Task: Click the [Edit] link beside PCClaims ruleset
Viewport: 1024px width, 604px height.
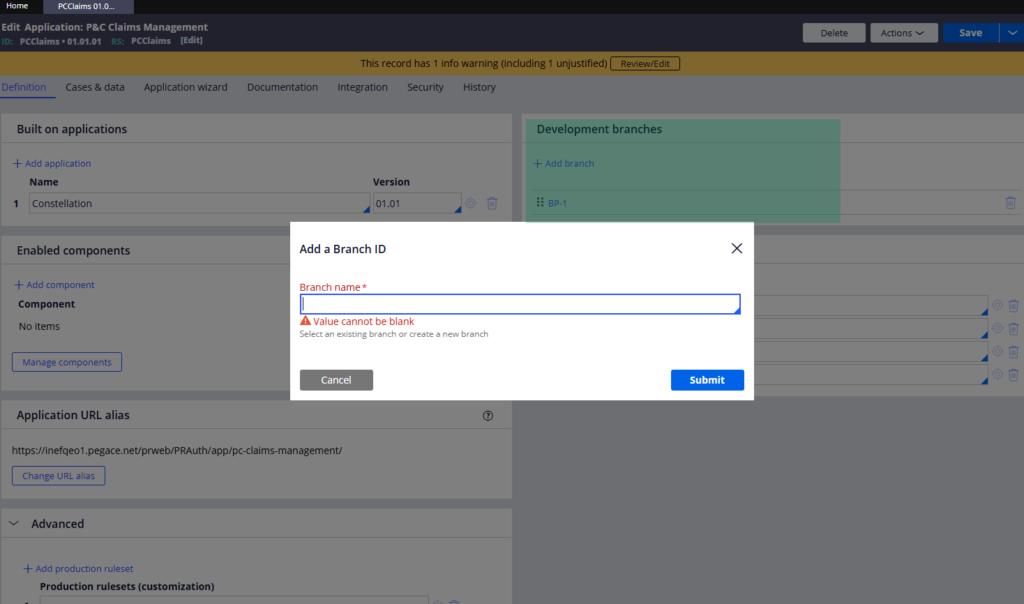Action: click(x=191, y=40)
